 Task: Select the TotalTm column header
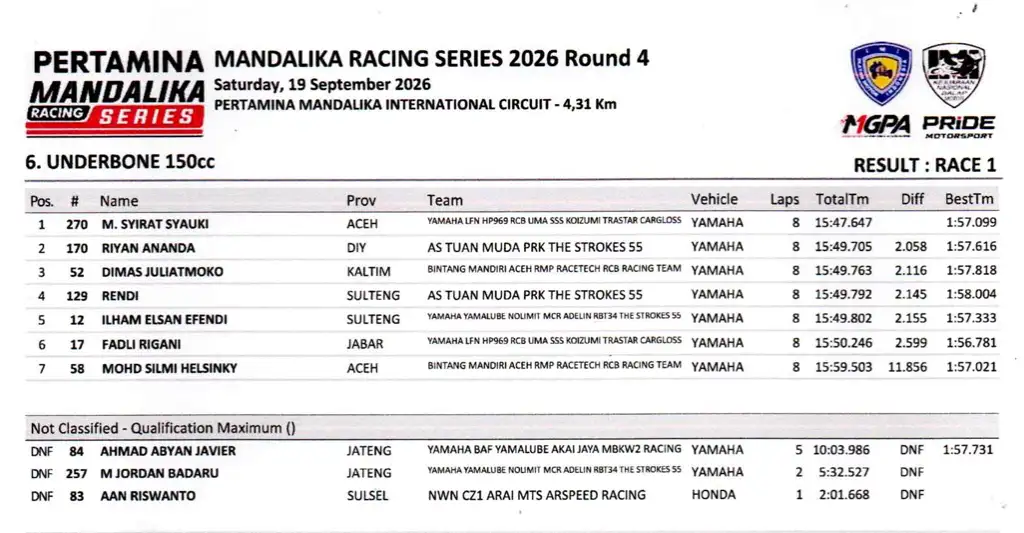[x=842, y=199]
